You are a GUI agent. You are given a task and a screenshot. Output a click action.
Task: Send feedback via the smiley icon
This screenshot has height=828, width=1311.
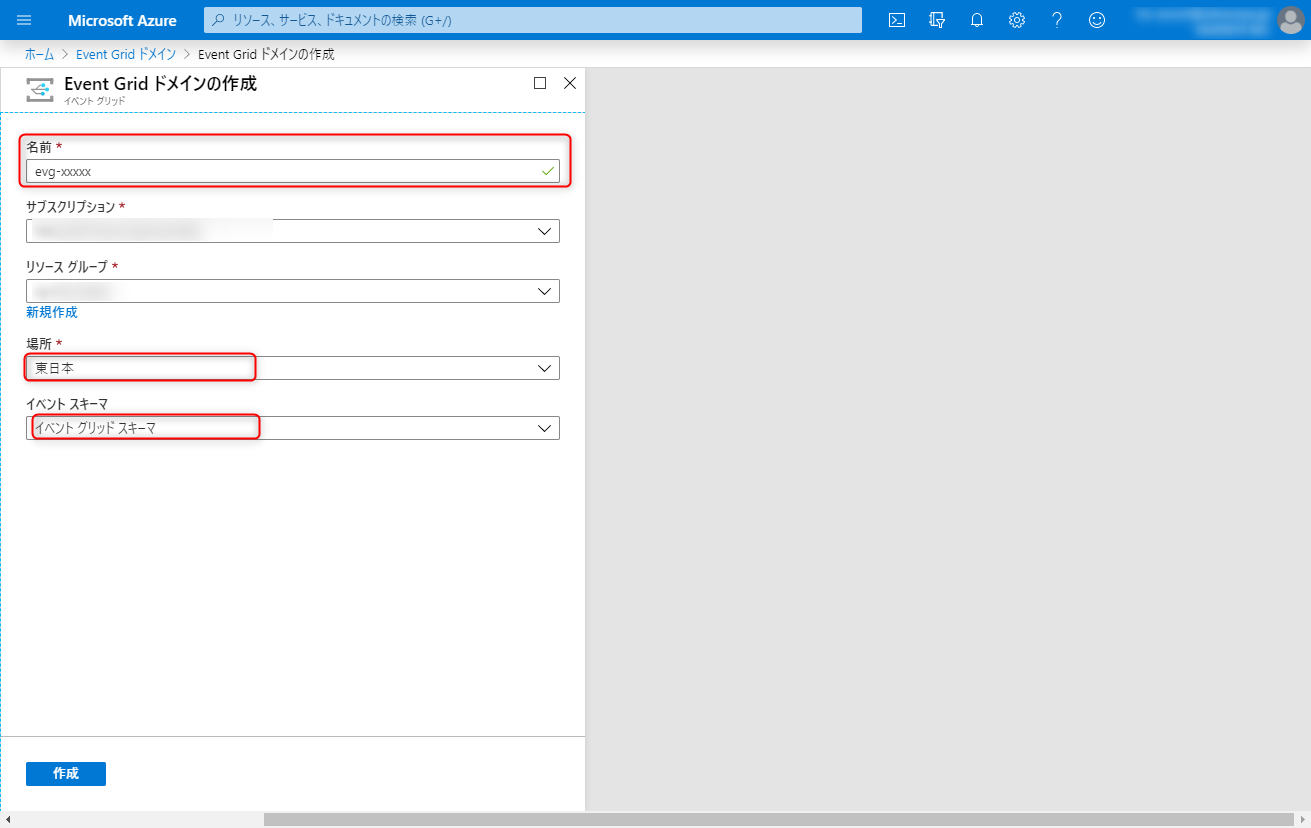tap(1097, 20)
